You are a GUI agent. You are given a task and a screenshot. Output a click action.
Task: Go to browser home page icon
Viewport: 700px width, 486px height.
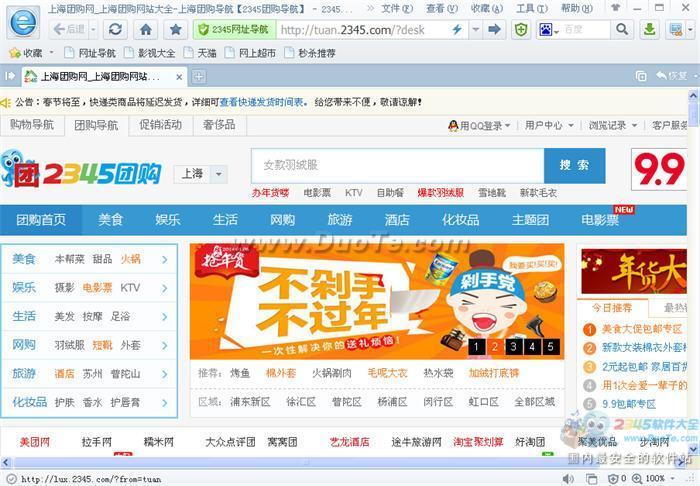[x=146, y=29]
